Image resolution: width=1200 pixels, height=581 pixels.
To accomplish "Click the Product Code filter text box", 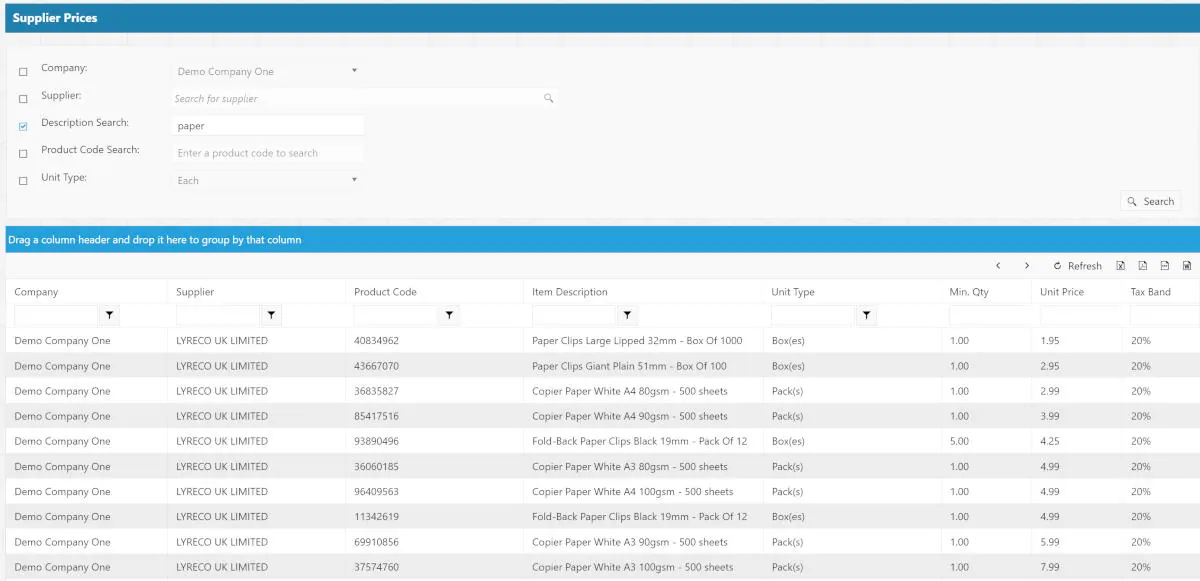I will coord(397,315).
